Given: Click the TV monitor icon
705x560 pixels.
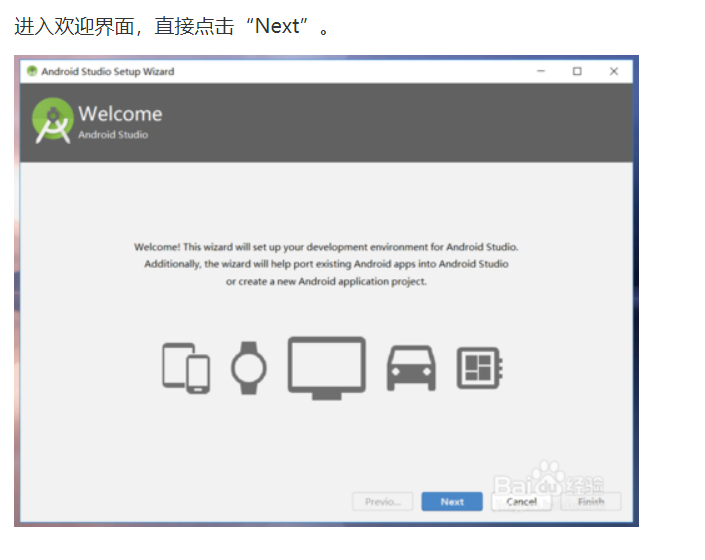Looking at the screenshot, I should pos(327,368).
